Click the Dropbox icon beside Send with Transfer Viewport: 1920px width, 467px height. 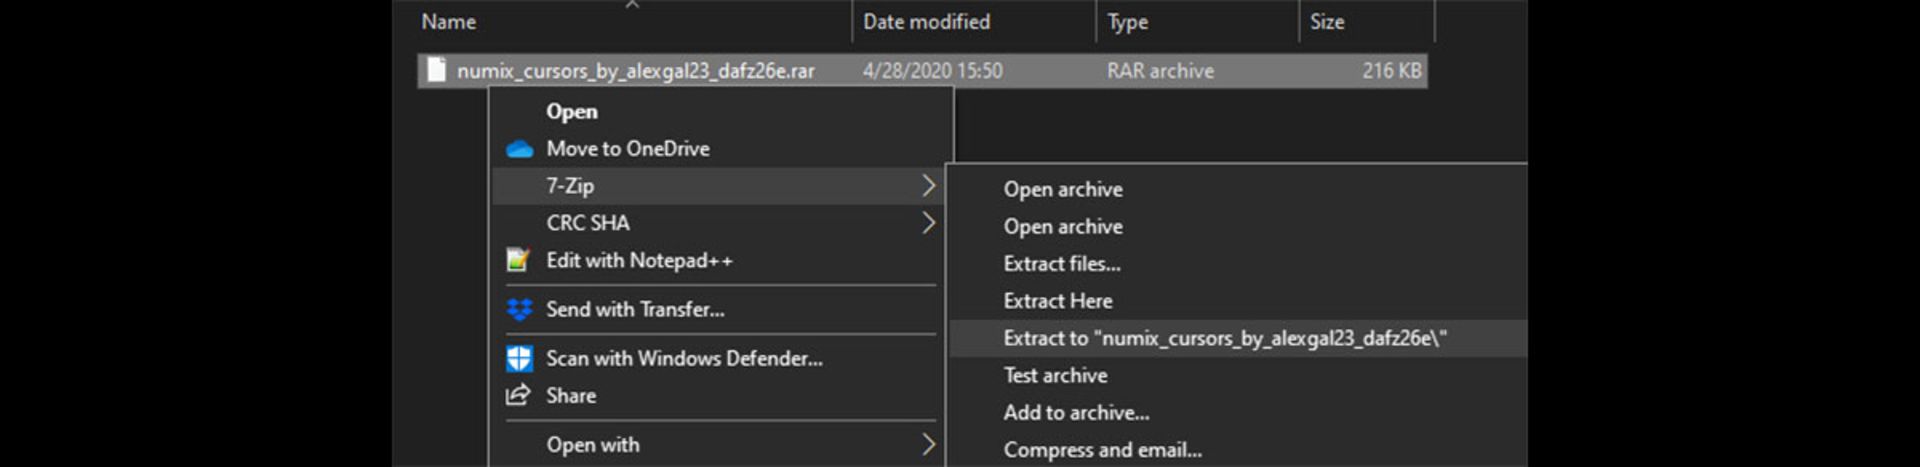click(x=519, y=310)
